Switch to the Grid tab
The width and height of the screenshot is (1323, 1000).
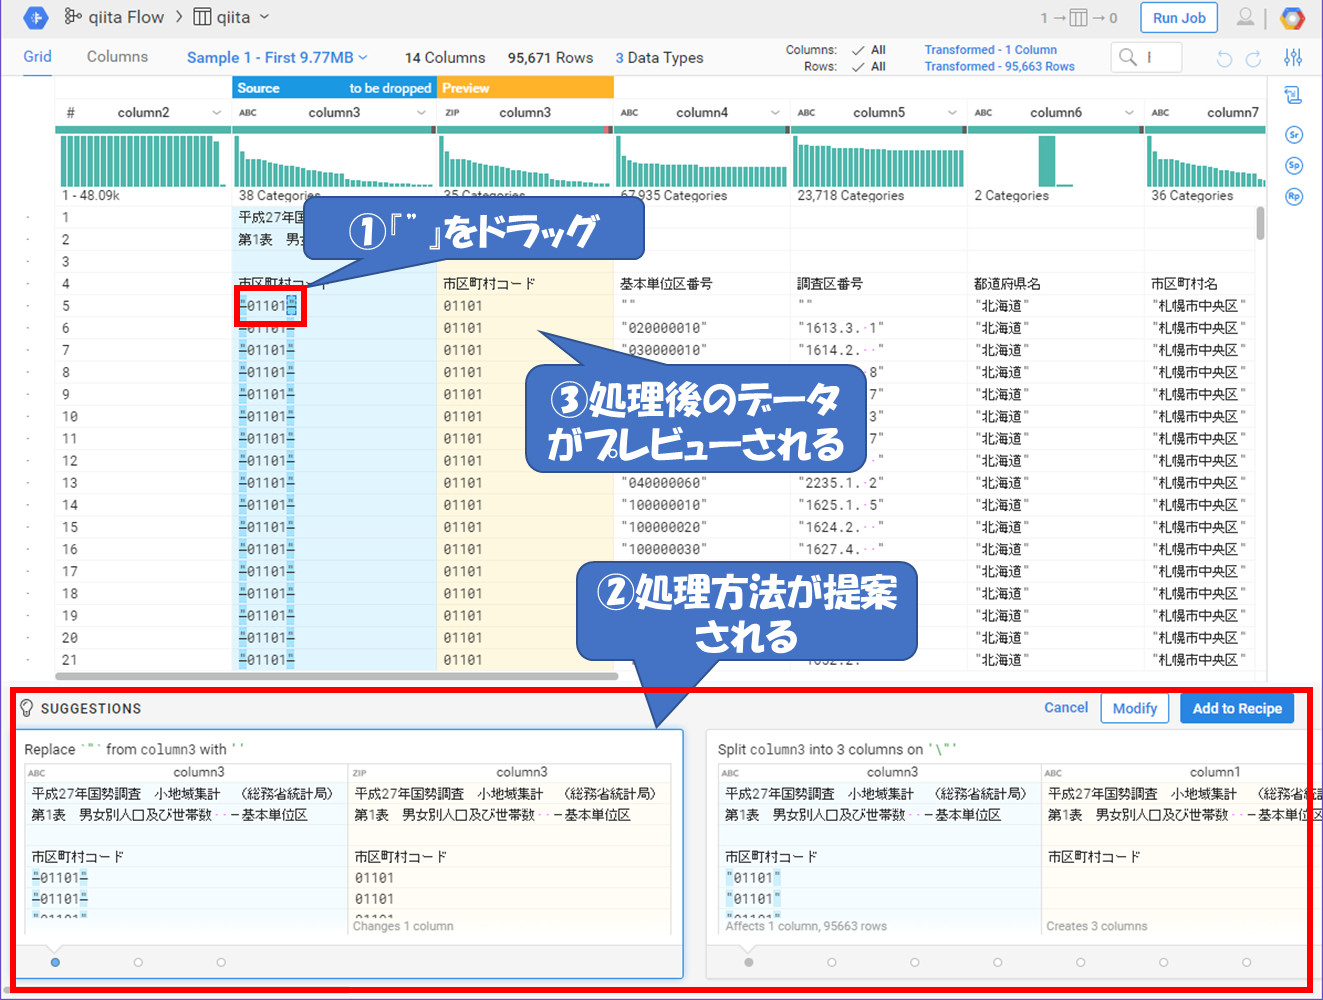coord(38,57)
